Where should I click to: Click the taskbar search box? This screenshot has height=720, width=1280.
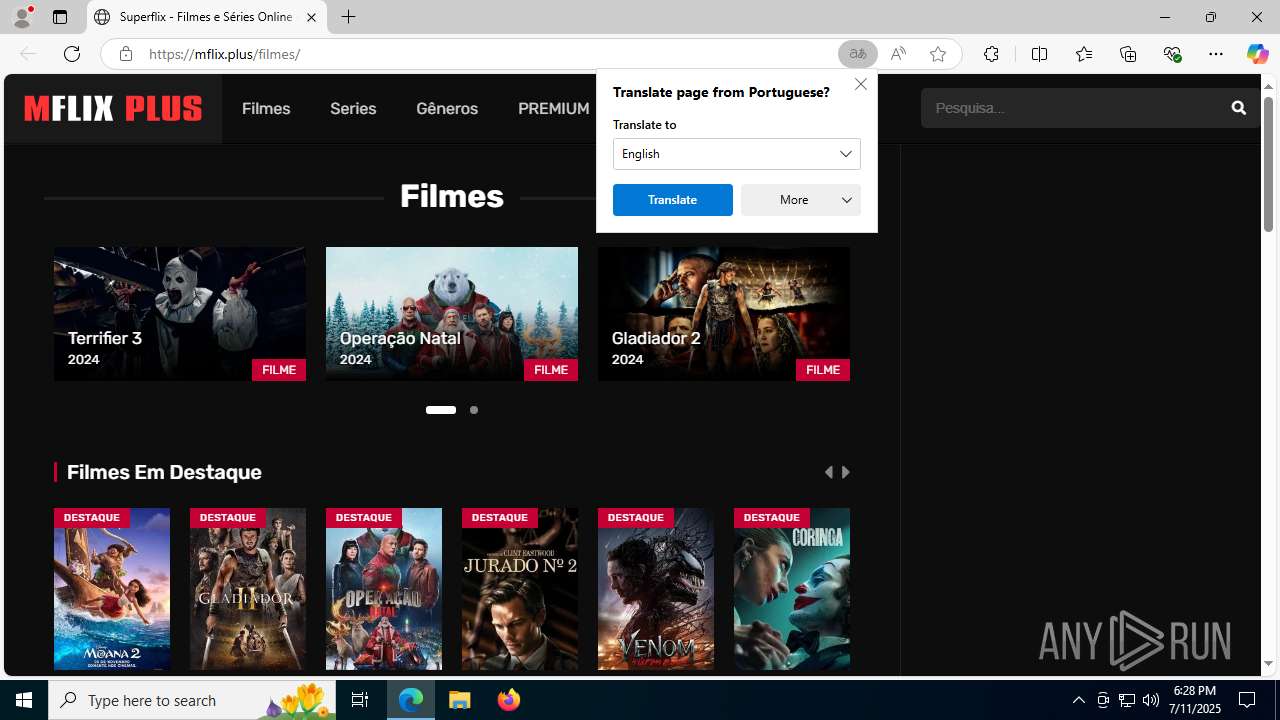click(x=192, y=700)
